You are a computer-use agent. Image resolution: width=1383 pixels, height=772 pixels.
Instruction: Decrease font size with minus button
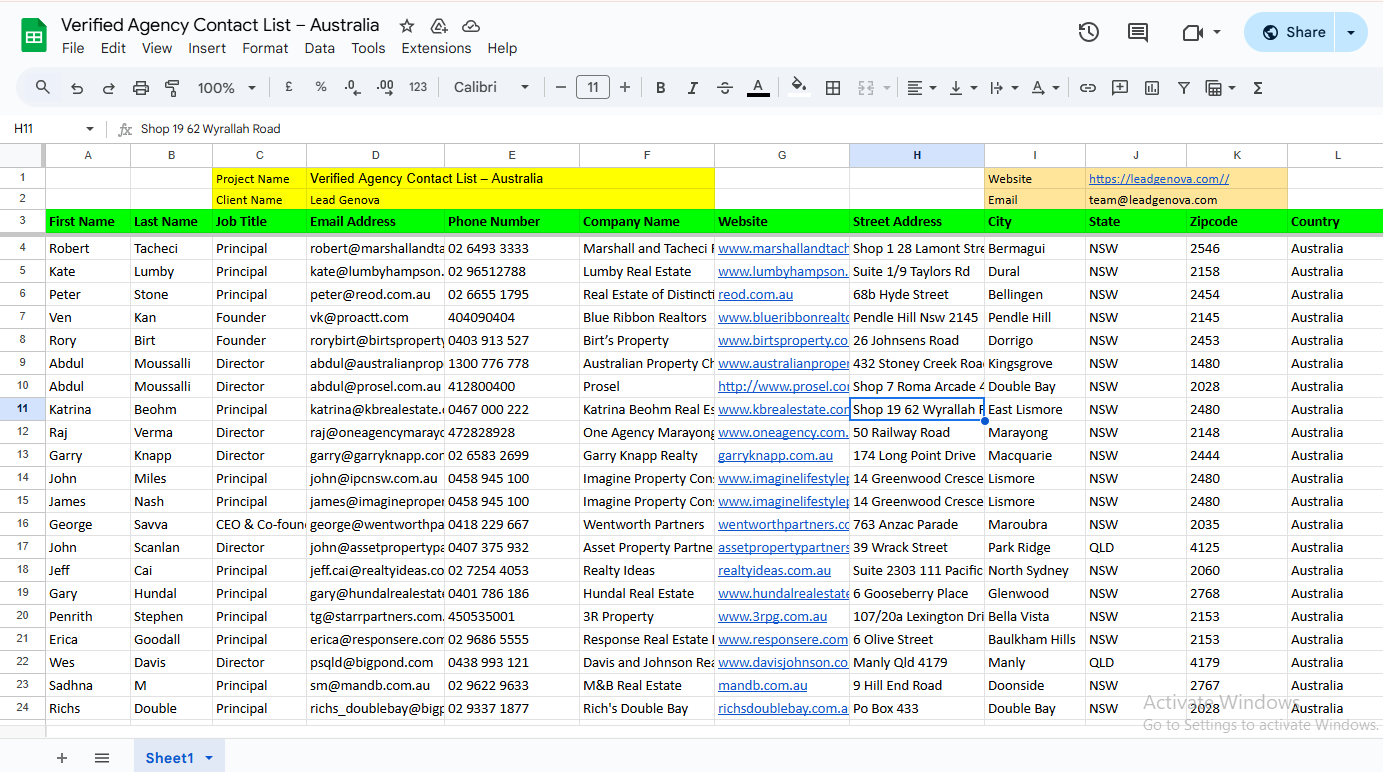pyautogui.click(x=561, y=88)
